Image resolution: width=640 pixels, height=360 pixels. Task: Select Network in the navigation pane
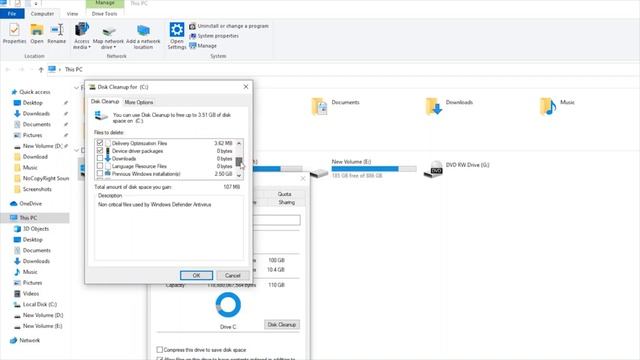[x=29, y=340]
